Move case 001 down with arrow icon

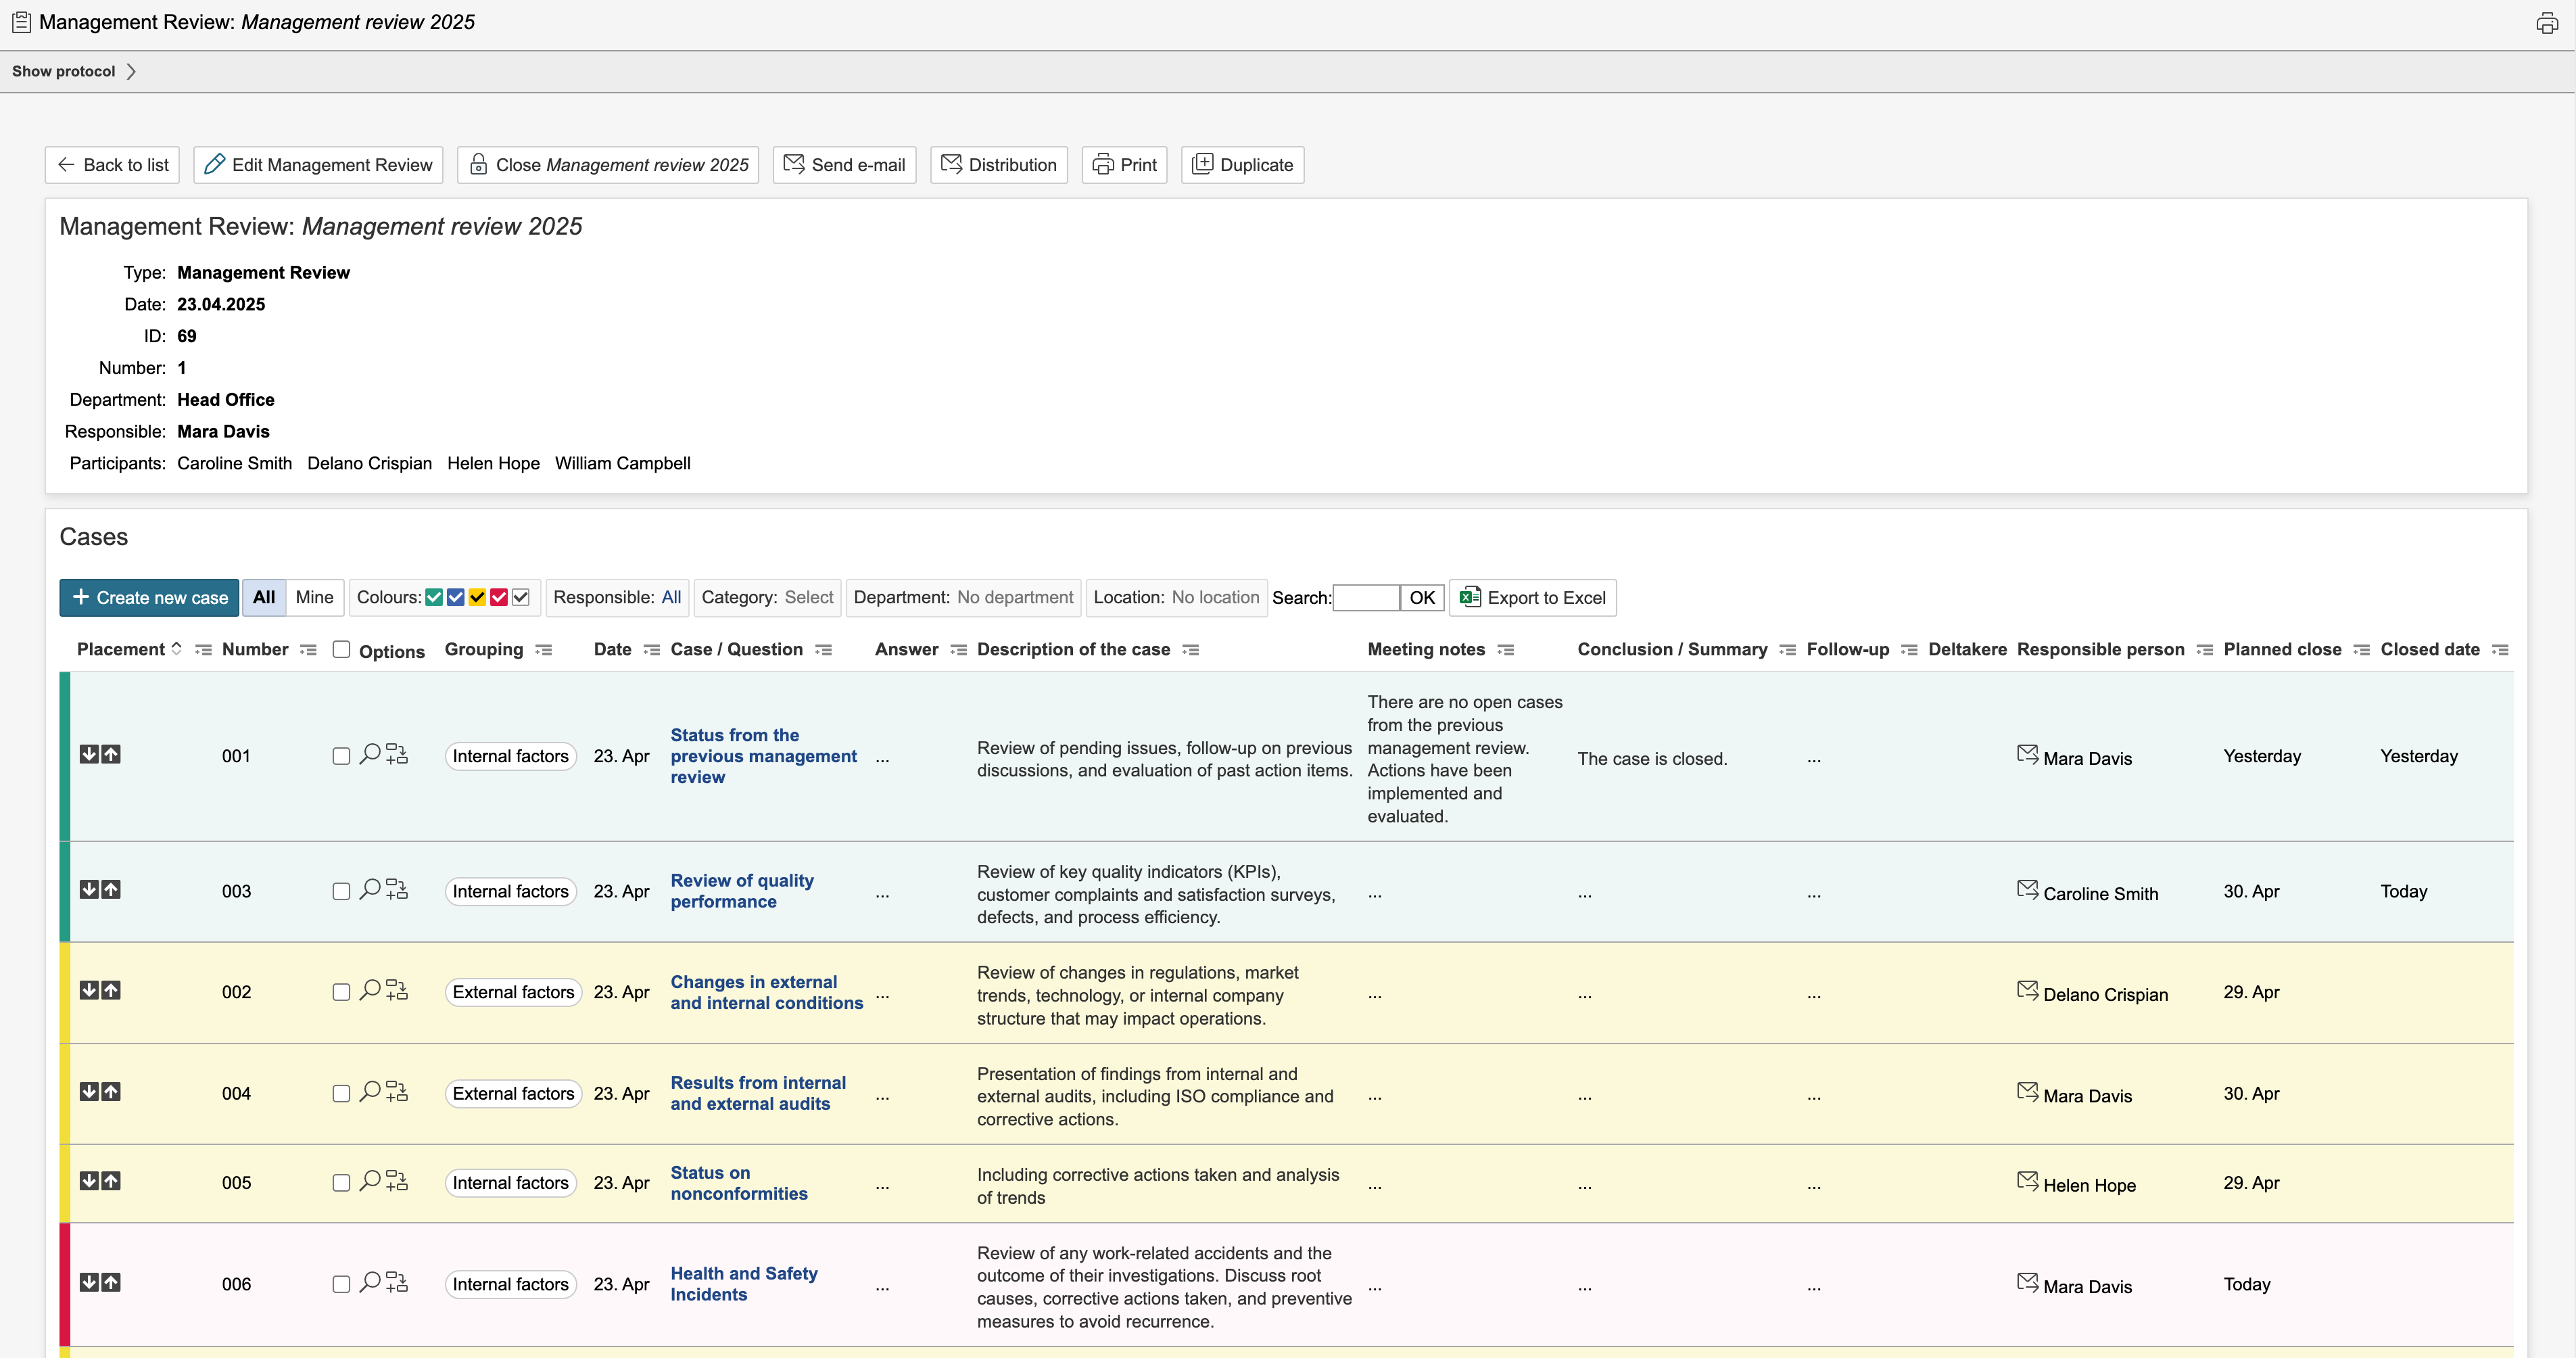[x=88, y=754]
